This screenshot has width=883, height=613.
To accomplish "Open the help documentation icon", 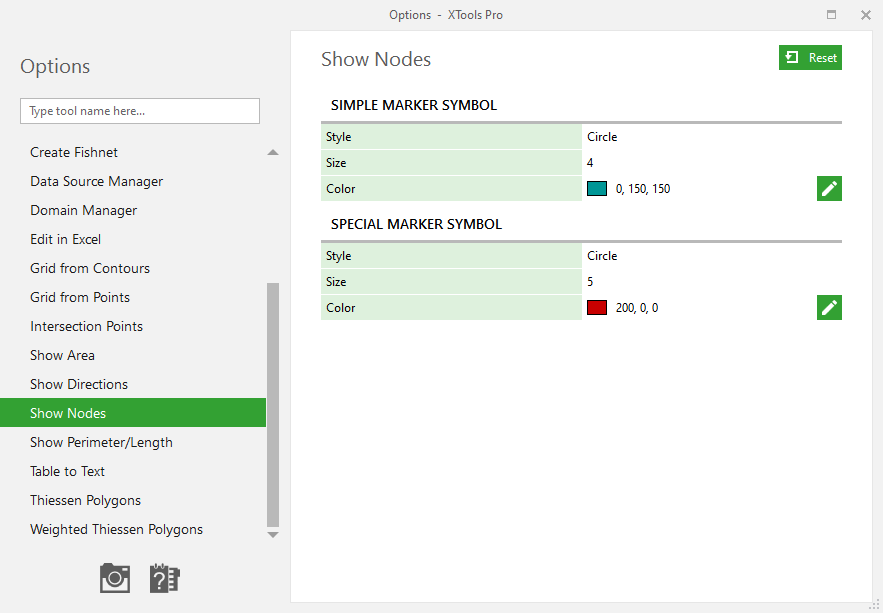I will (164, 578).
